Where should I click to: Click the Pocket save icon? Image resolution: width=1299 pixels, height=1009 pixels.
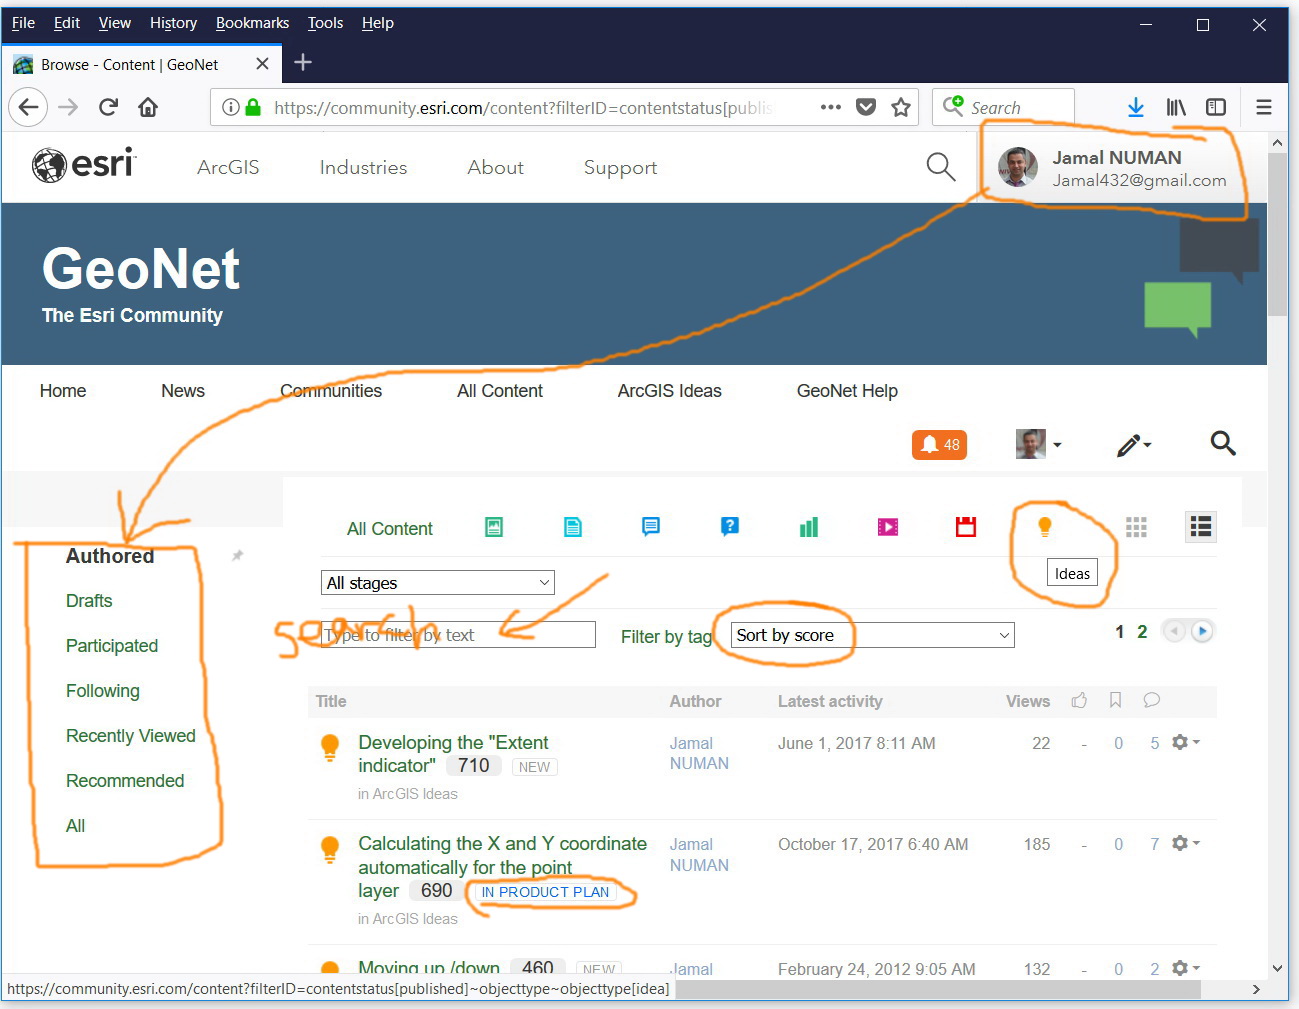[x=866, y=107]
